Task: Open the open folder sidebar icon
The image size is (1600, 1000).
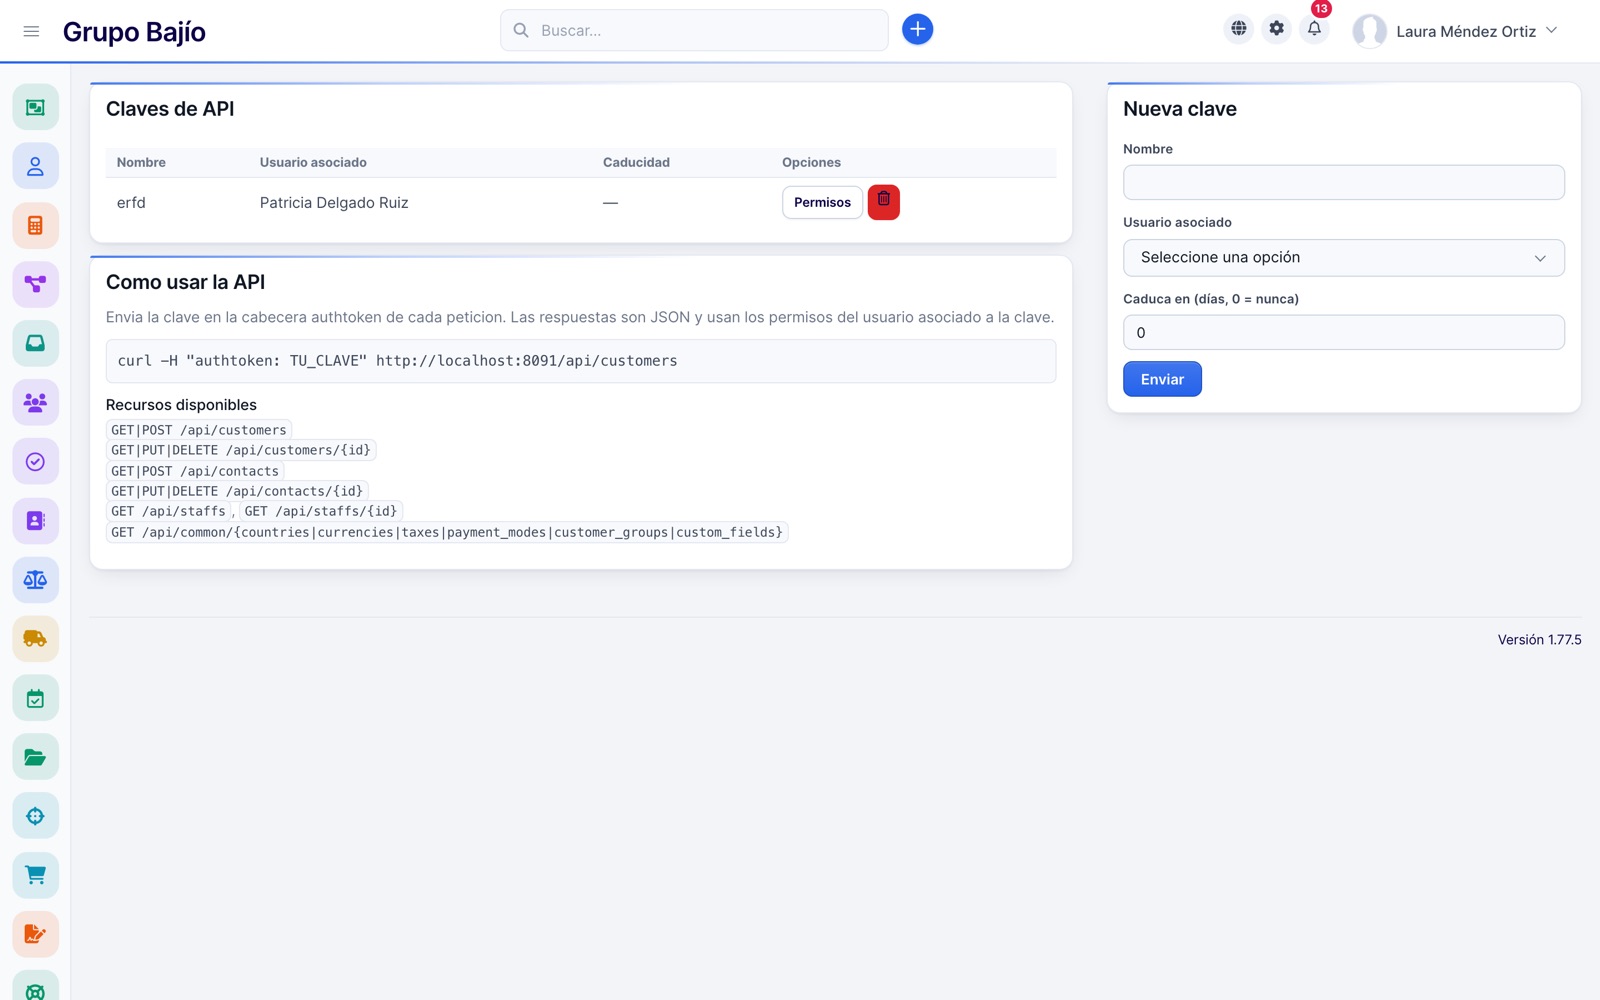Action: point(35,757)
